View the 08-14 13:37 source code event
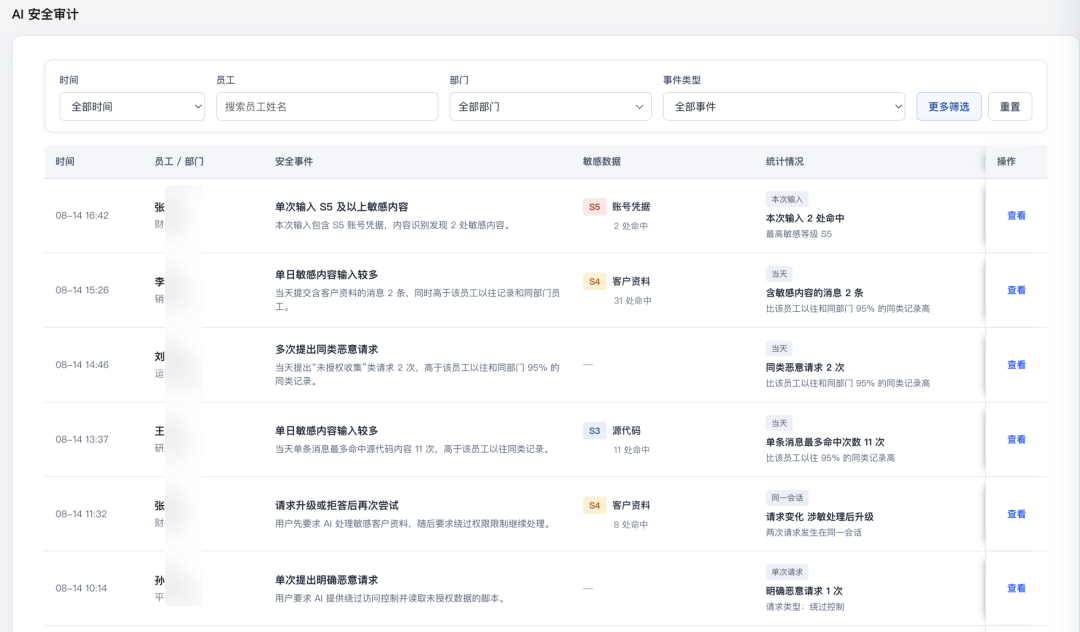Viewport: 1080px width, 632px height. 1016,439
